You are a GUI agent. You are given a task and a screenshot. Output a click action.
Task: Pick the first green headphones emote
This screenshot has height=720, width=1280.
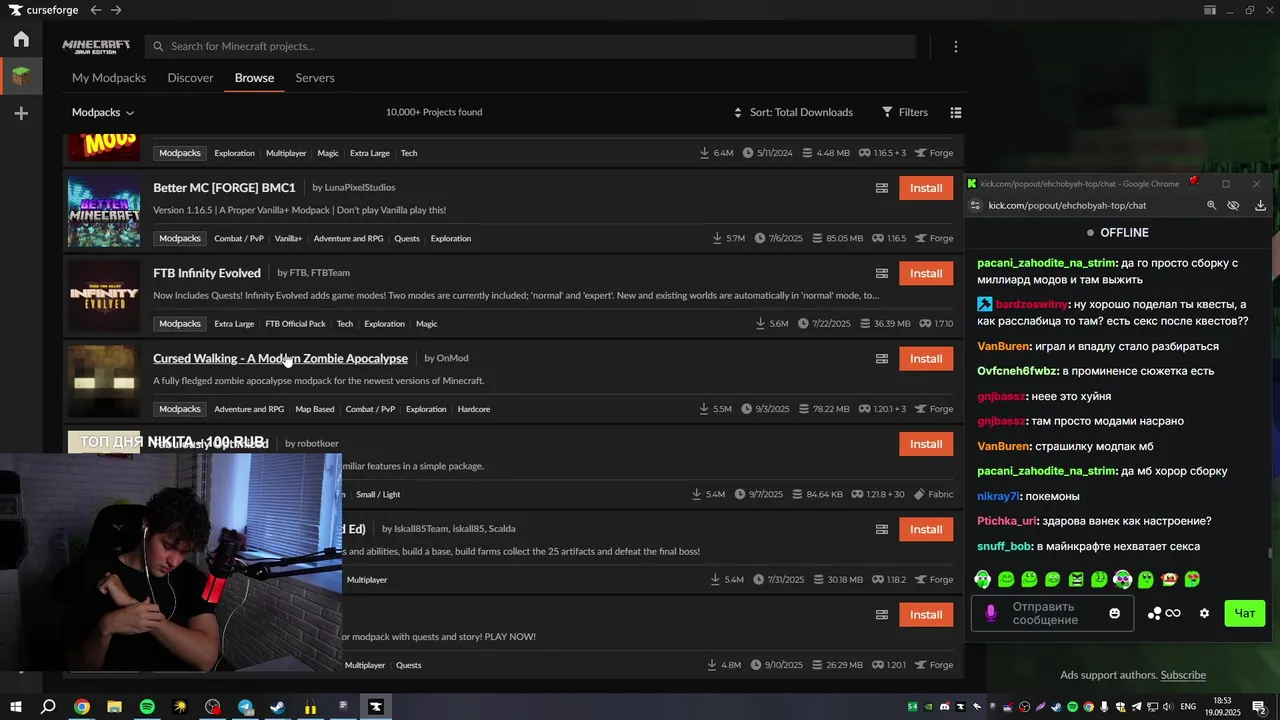983,579
